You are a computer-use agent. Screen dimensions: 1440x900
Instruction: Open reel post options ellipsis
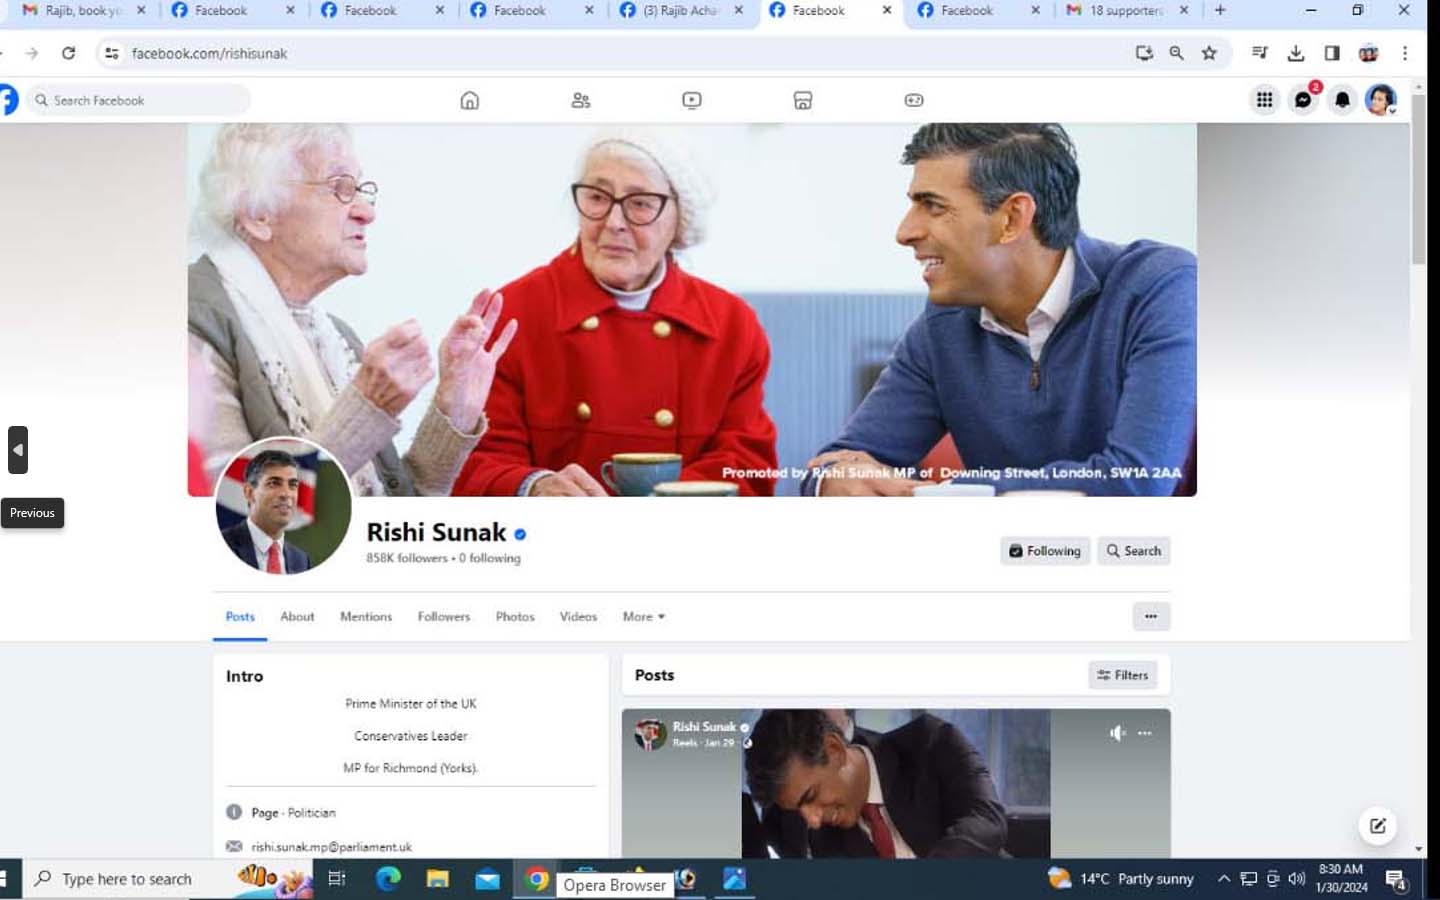click(1145, 733)
